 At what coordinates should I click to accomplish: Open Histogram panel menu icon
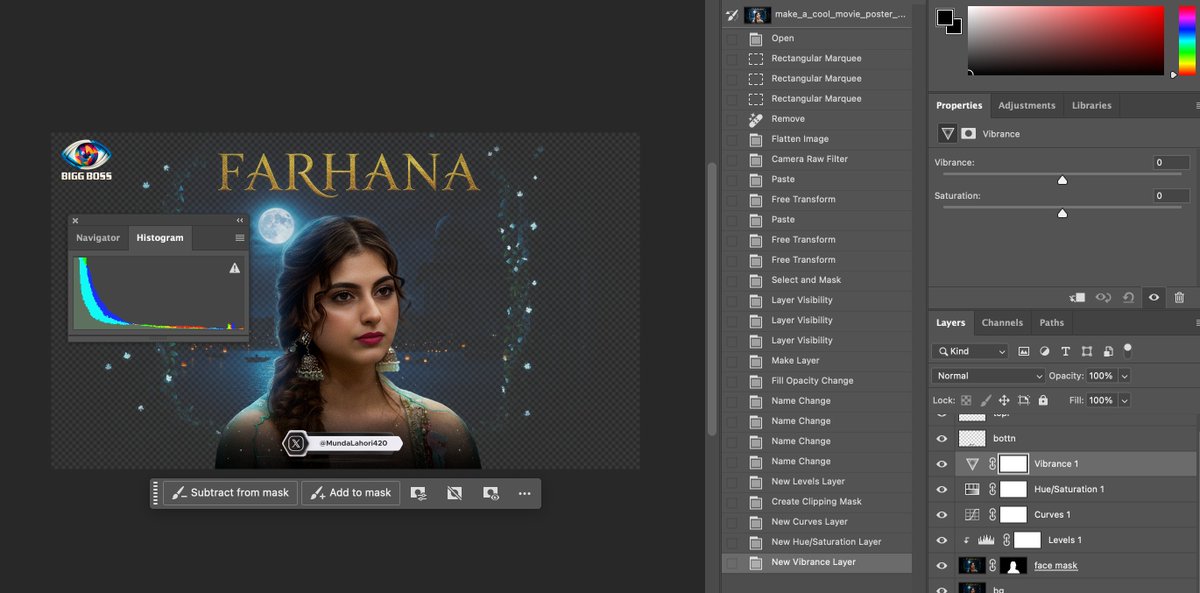point(240,238)
